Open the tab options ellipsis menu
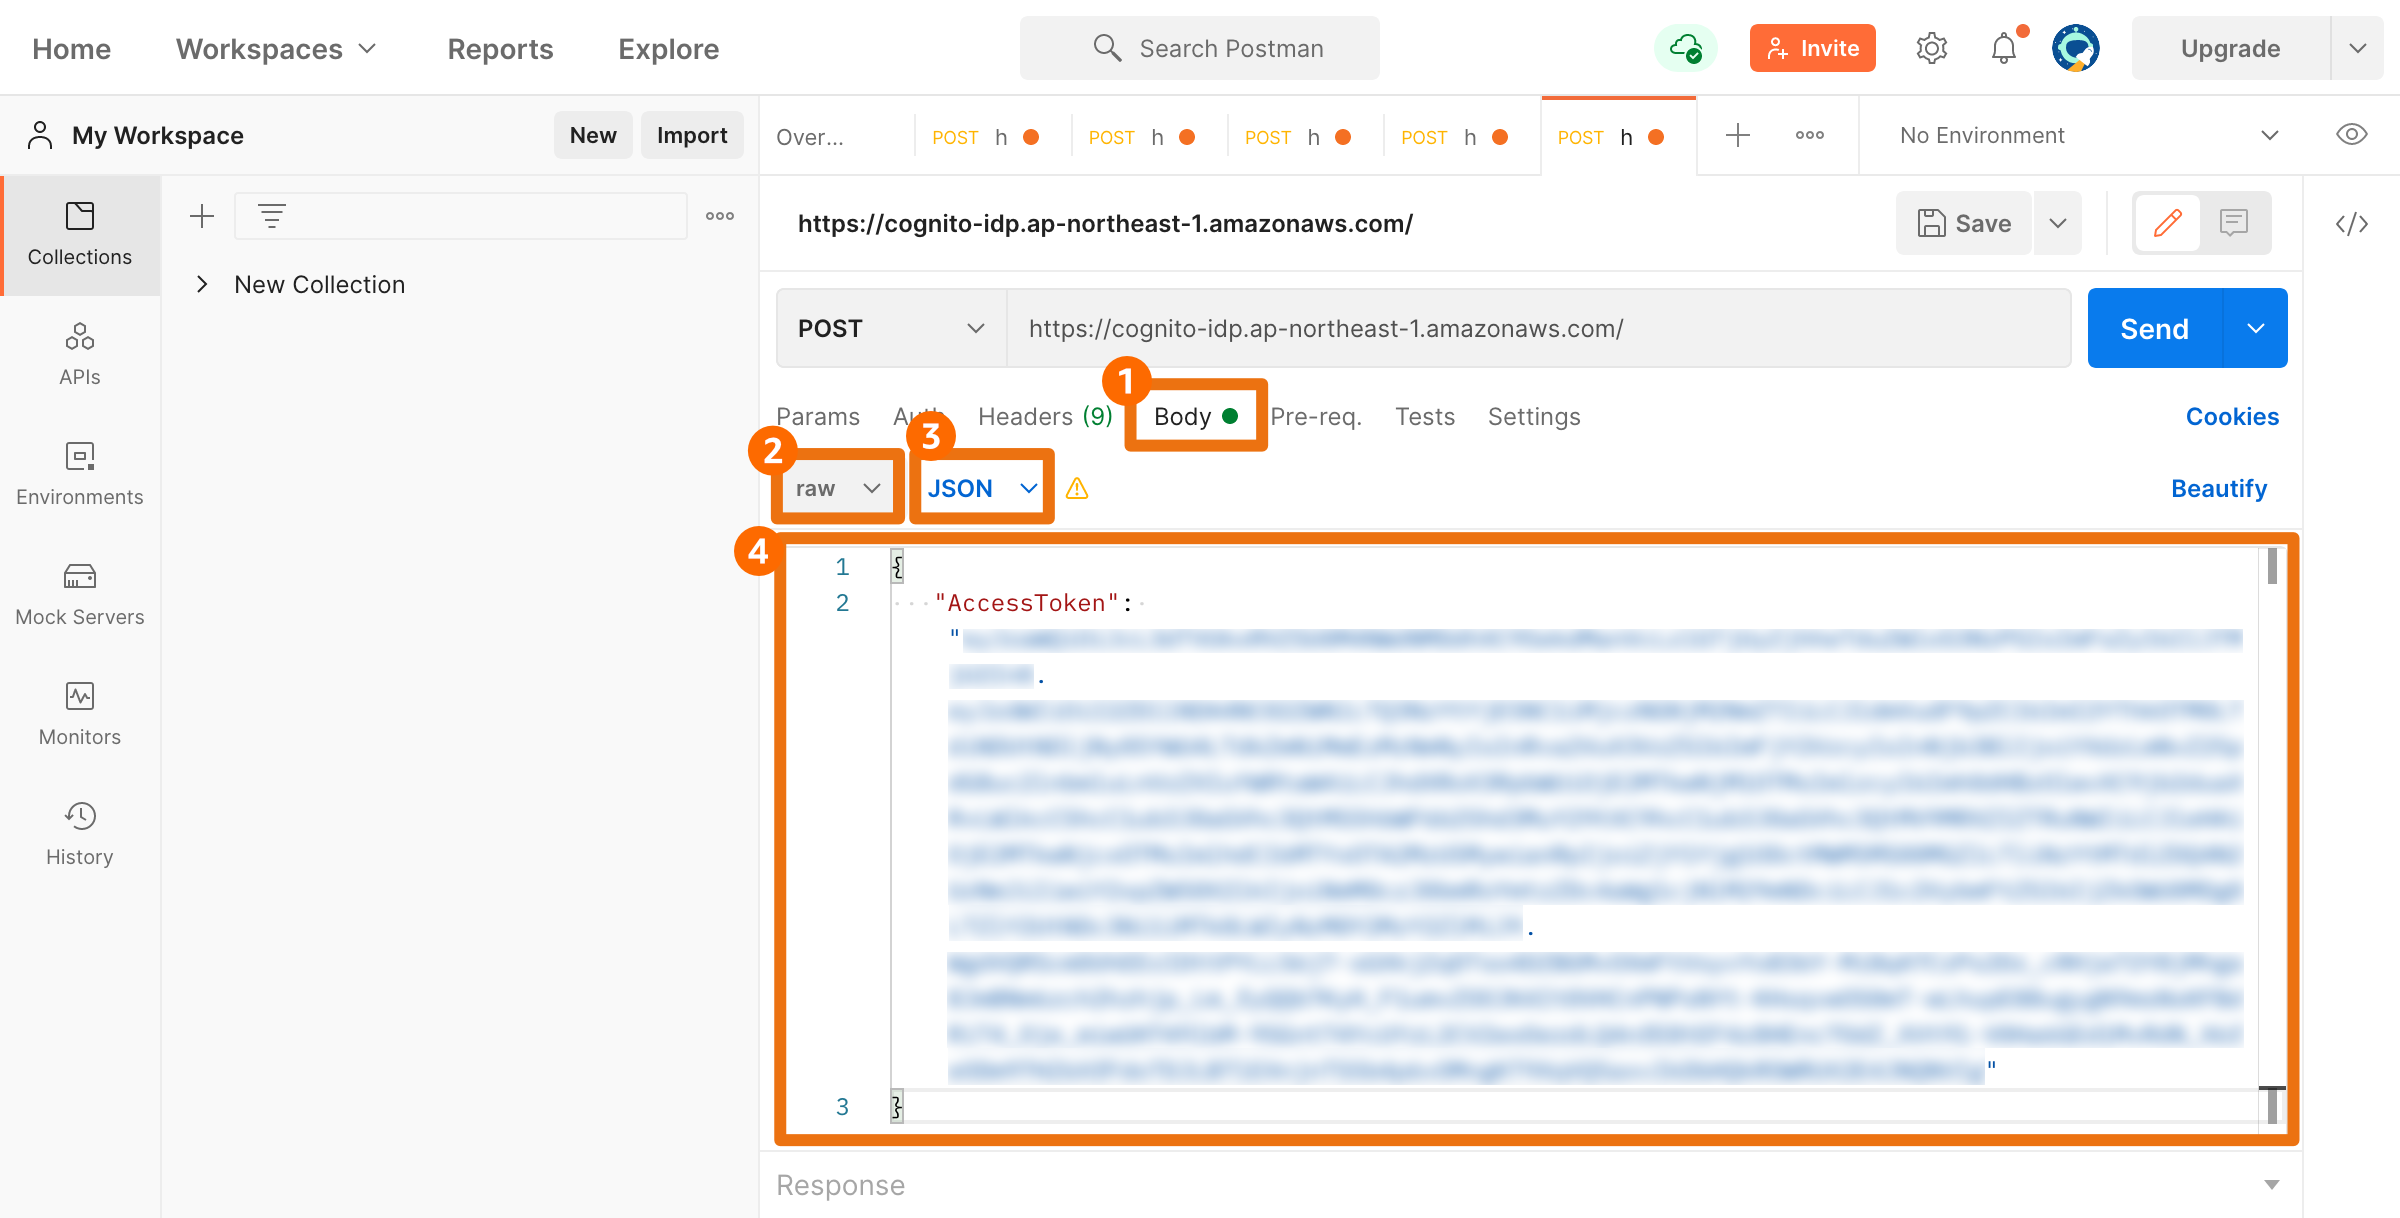This screenshot has width=2400, height=1218. 1810,135
